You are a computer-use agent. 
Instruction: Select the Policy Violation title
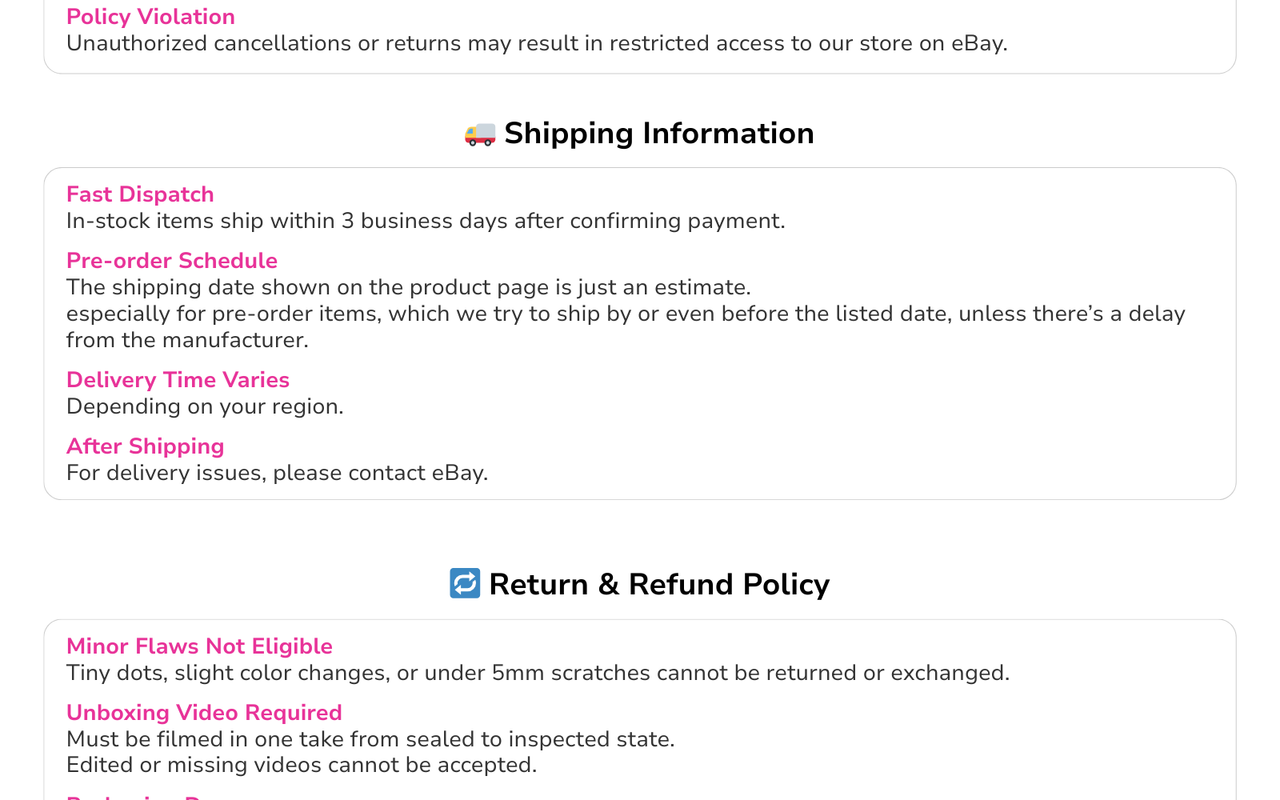[151, 17]
